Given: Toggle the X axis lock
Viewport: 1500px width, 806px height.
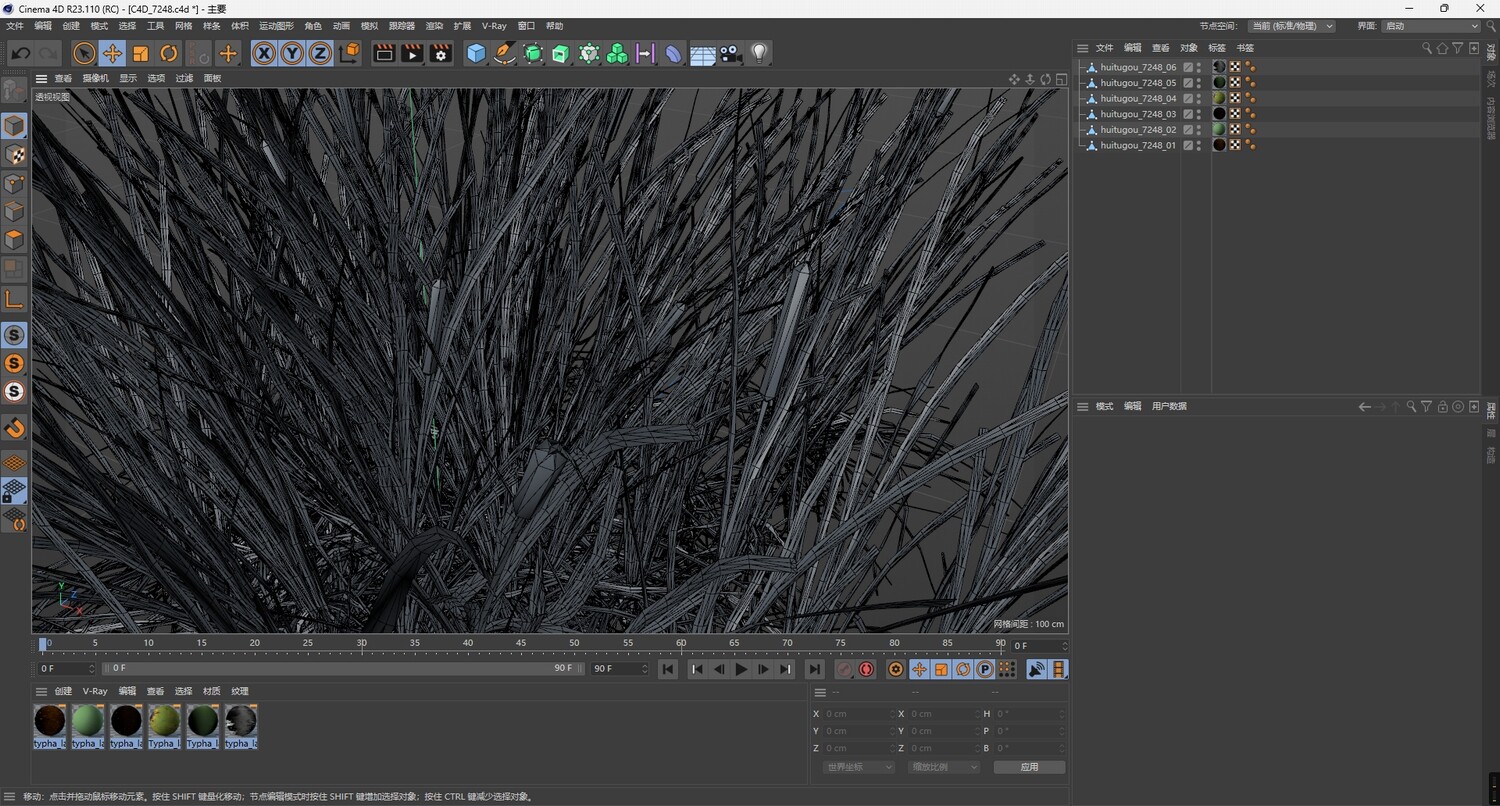Looking at the screenshot, I should tap(264, 54).
